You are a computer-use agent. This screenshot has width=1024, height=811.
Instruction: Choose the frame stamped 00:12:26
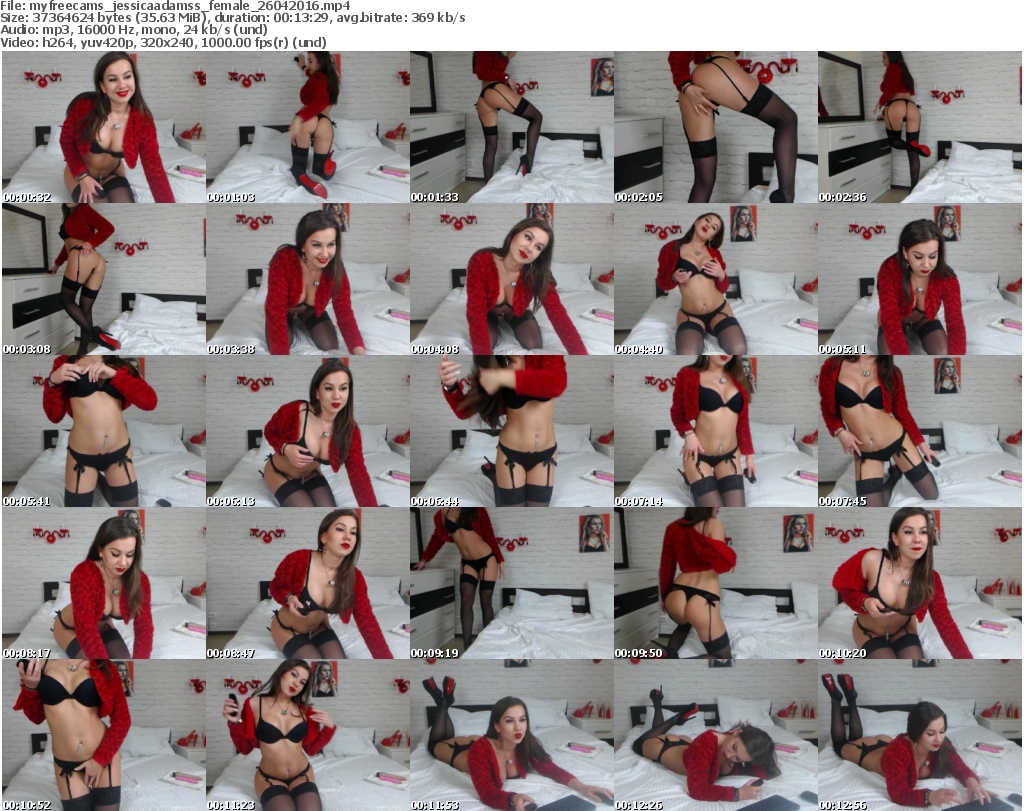click(x=716, y=735)
